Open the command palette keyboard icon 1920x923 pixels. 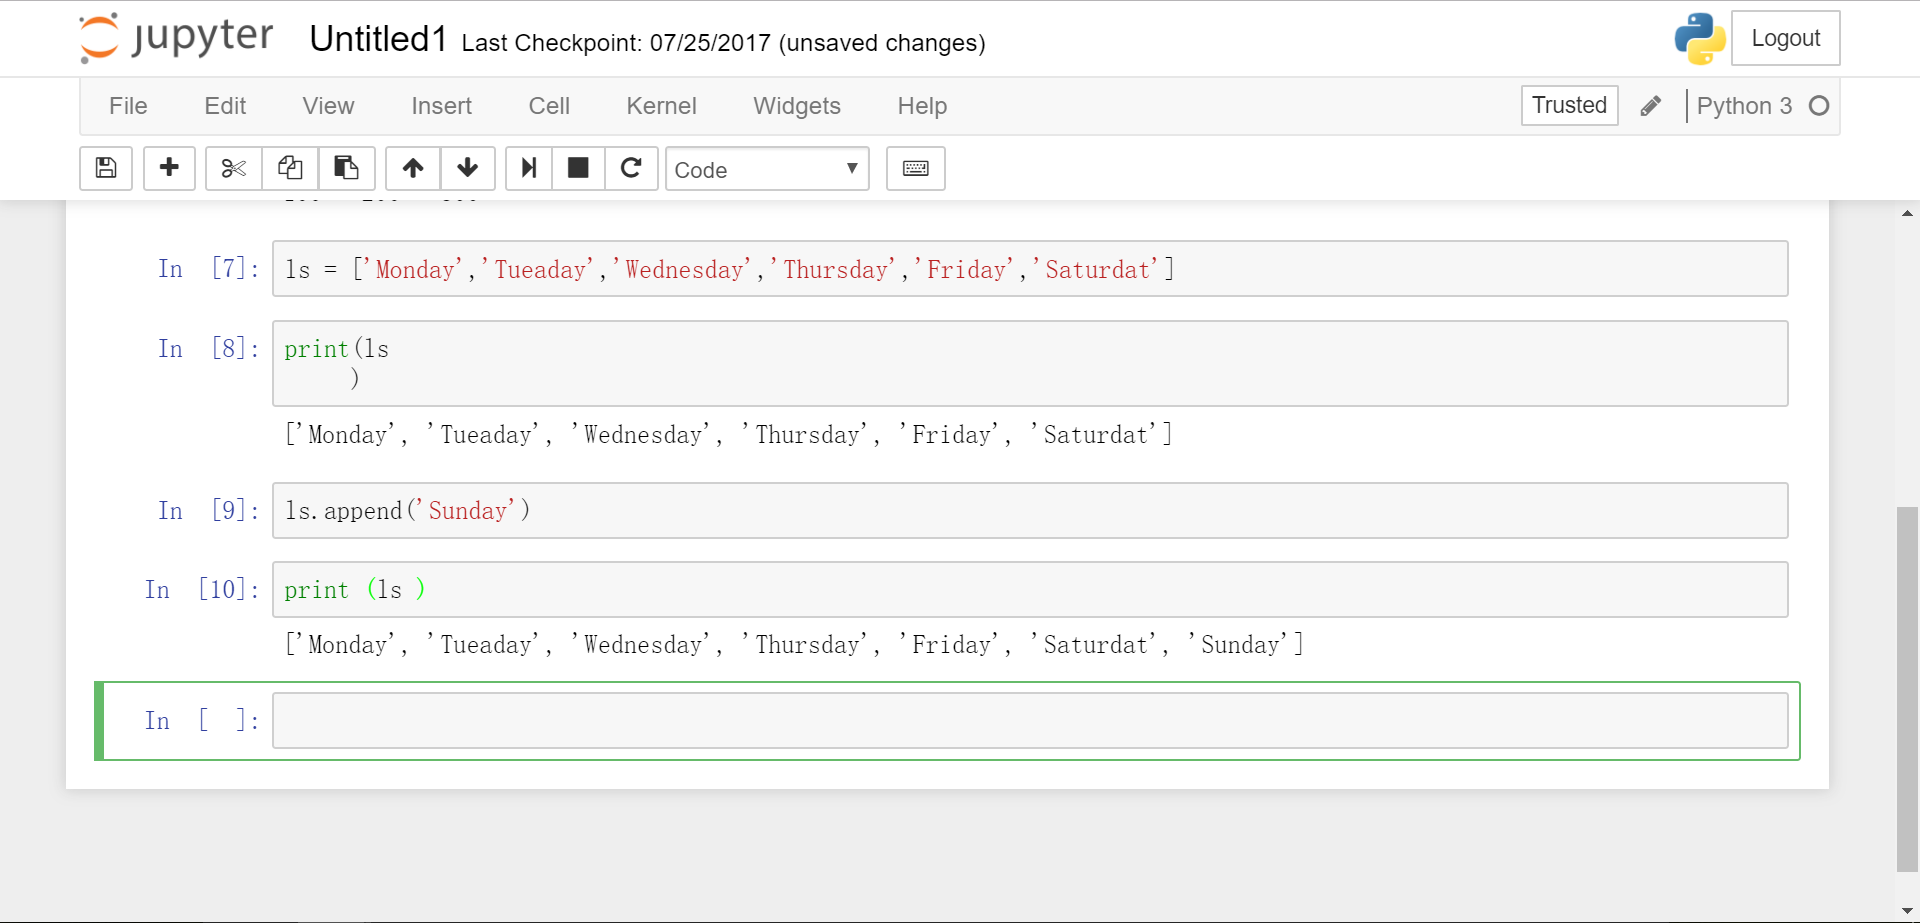point(915,168)
